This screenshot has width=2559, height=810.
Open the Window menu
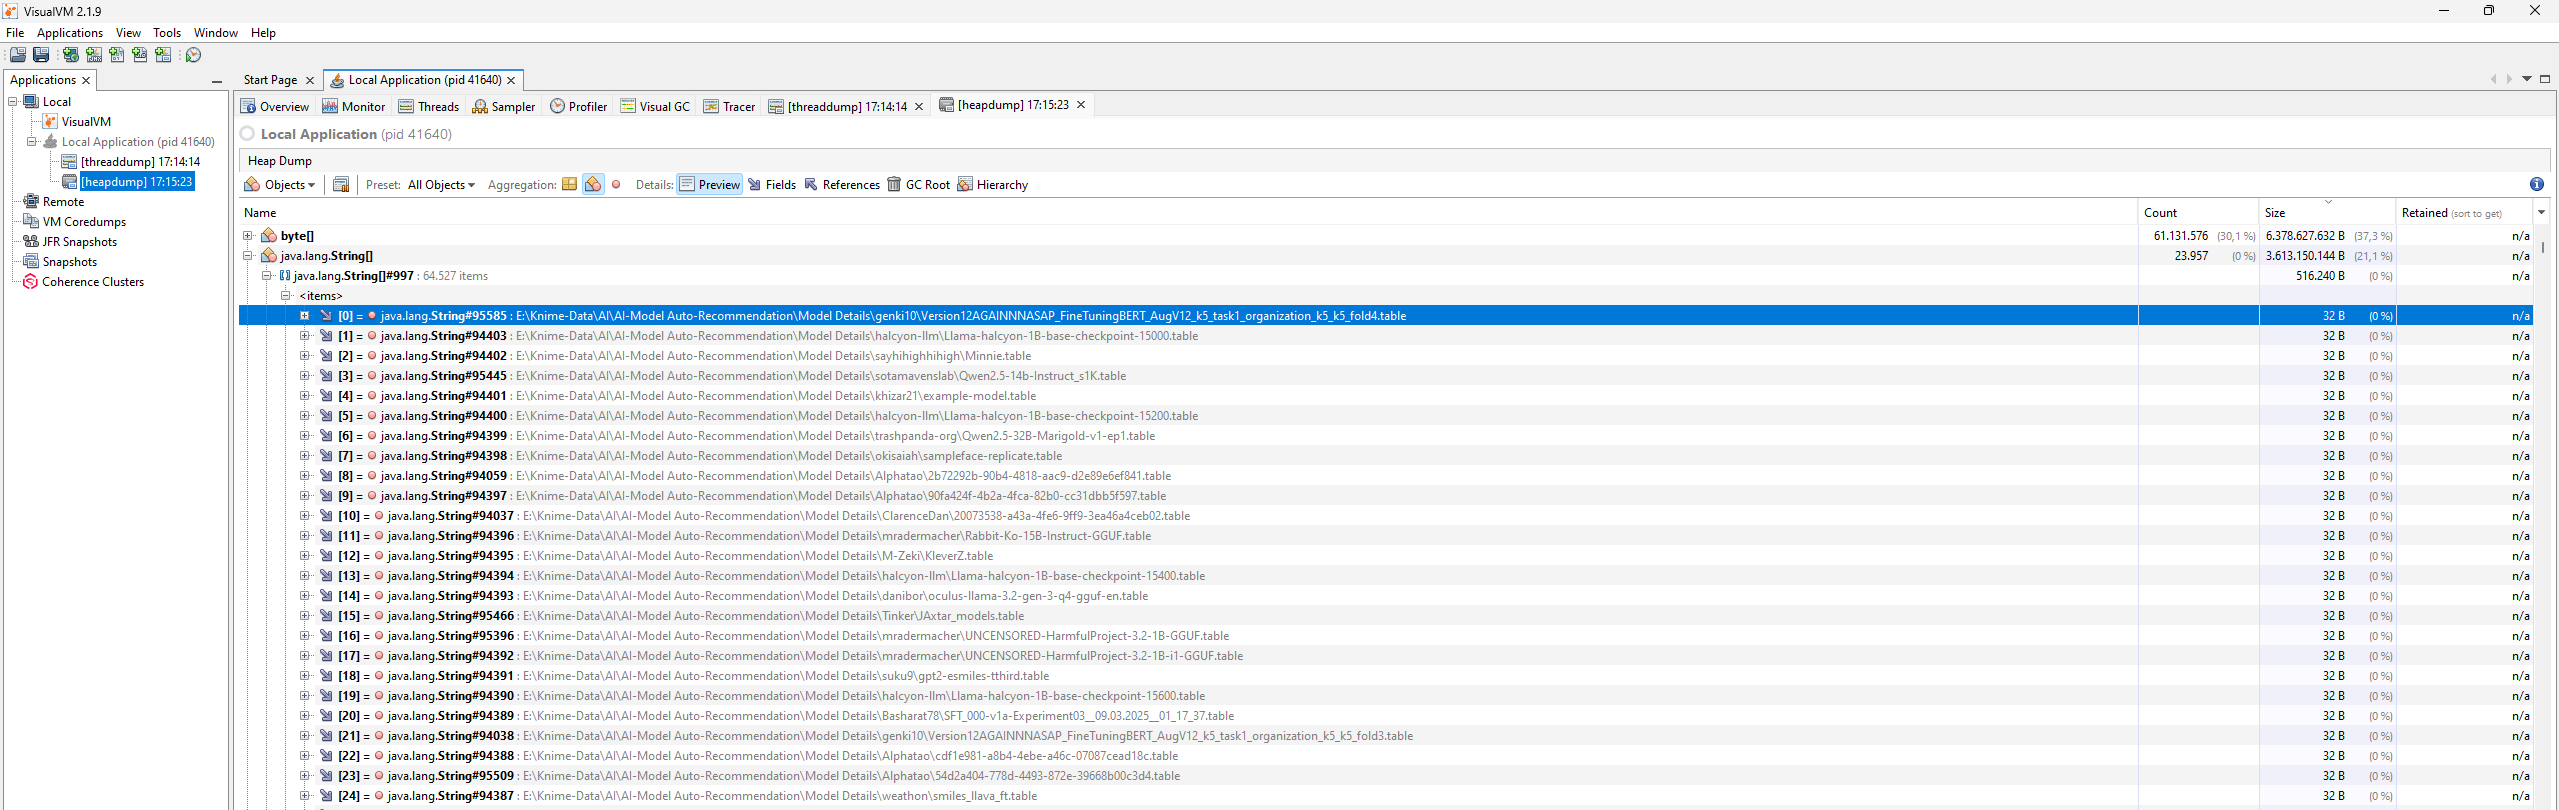[216, 33]
